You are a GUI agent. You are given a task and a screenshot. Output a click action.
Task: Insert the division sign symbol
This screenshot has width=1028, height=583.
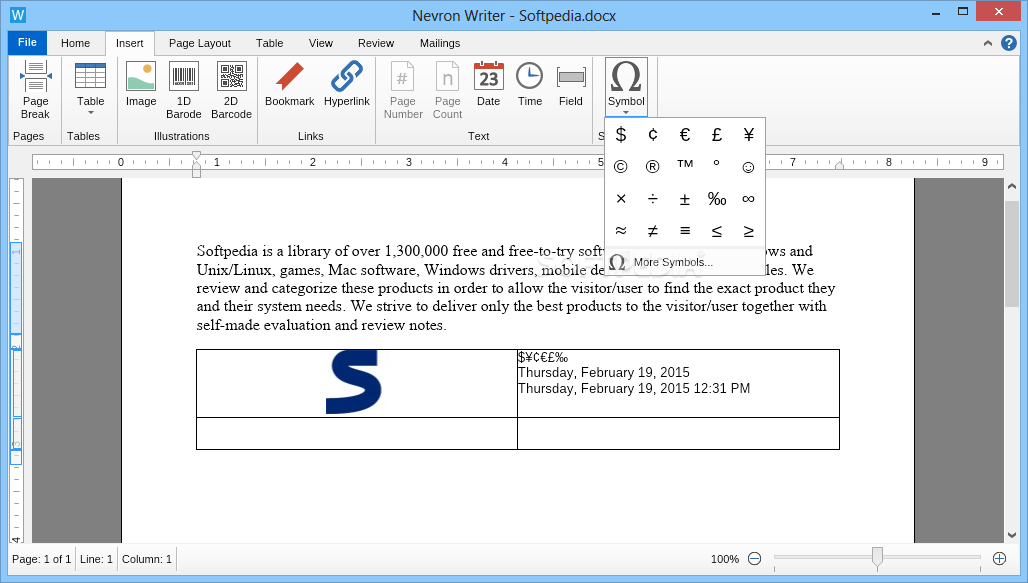[653, 199]
